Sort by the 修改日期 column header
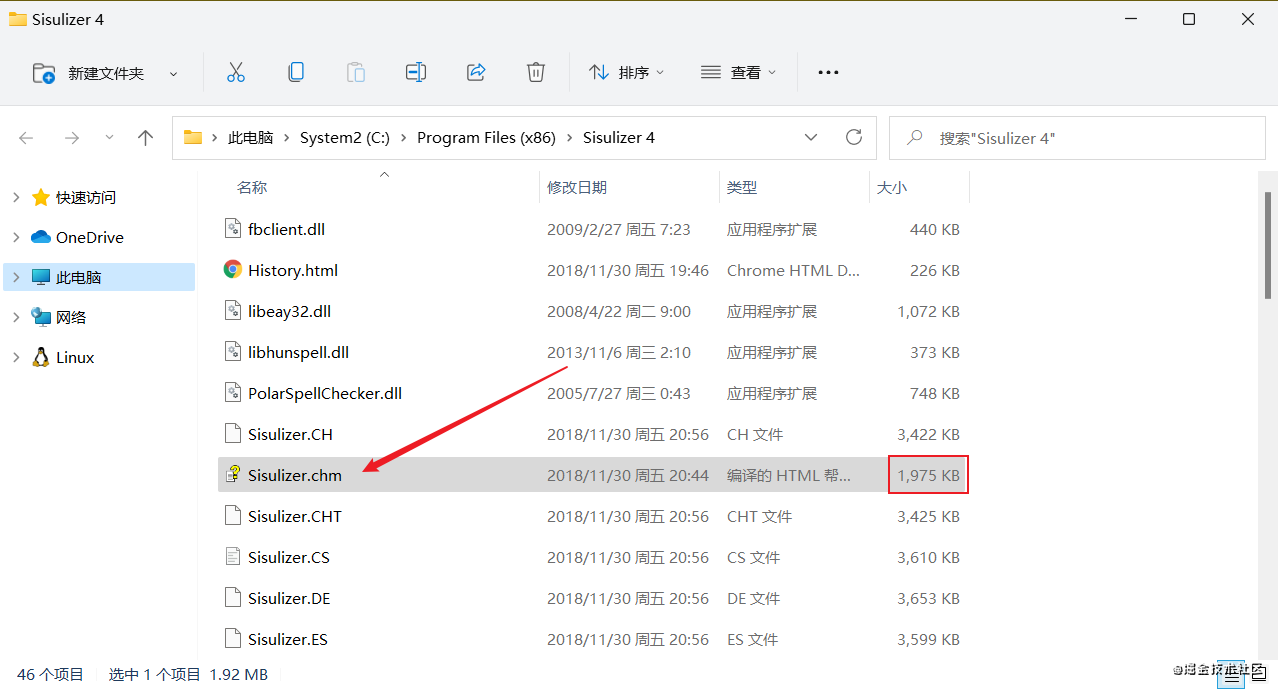 [577, 188]
